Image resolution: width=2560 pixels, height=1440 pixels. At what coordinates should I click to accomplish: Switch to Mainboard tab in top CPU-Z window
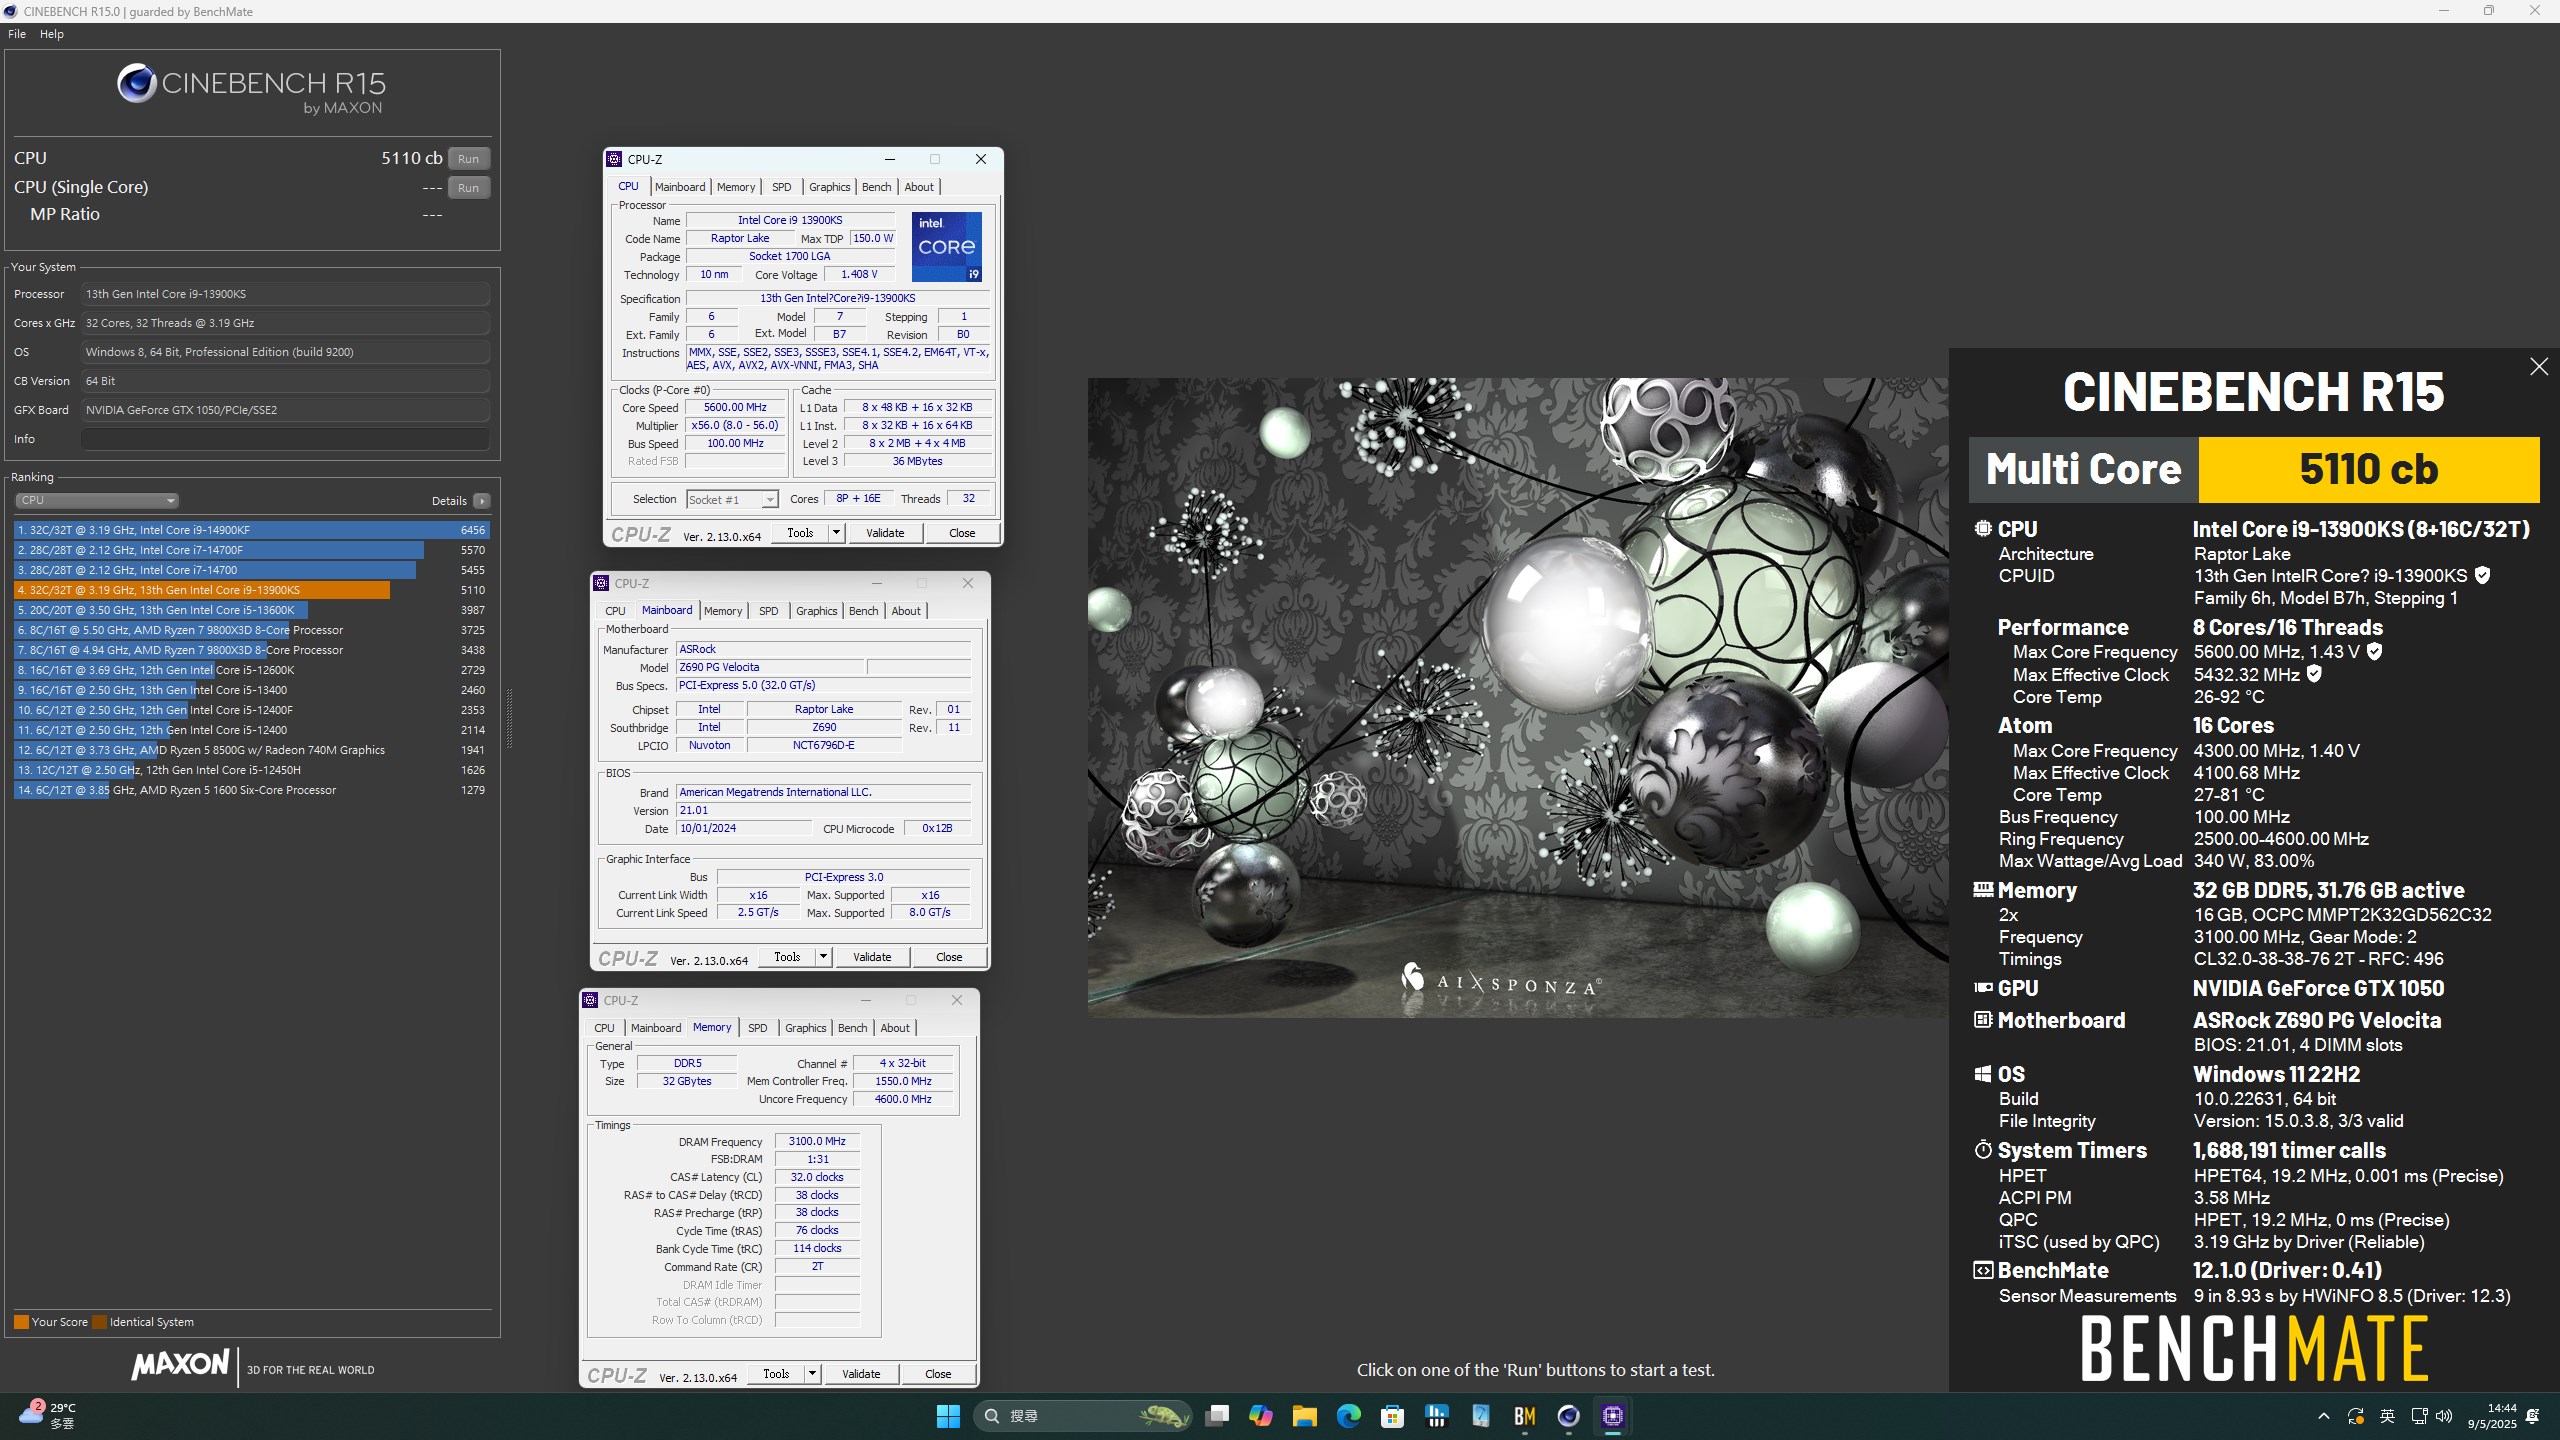[x=680, y=187]
